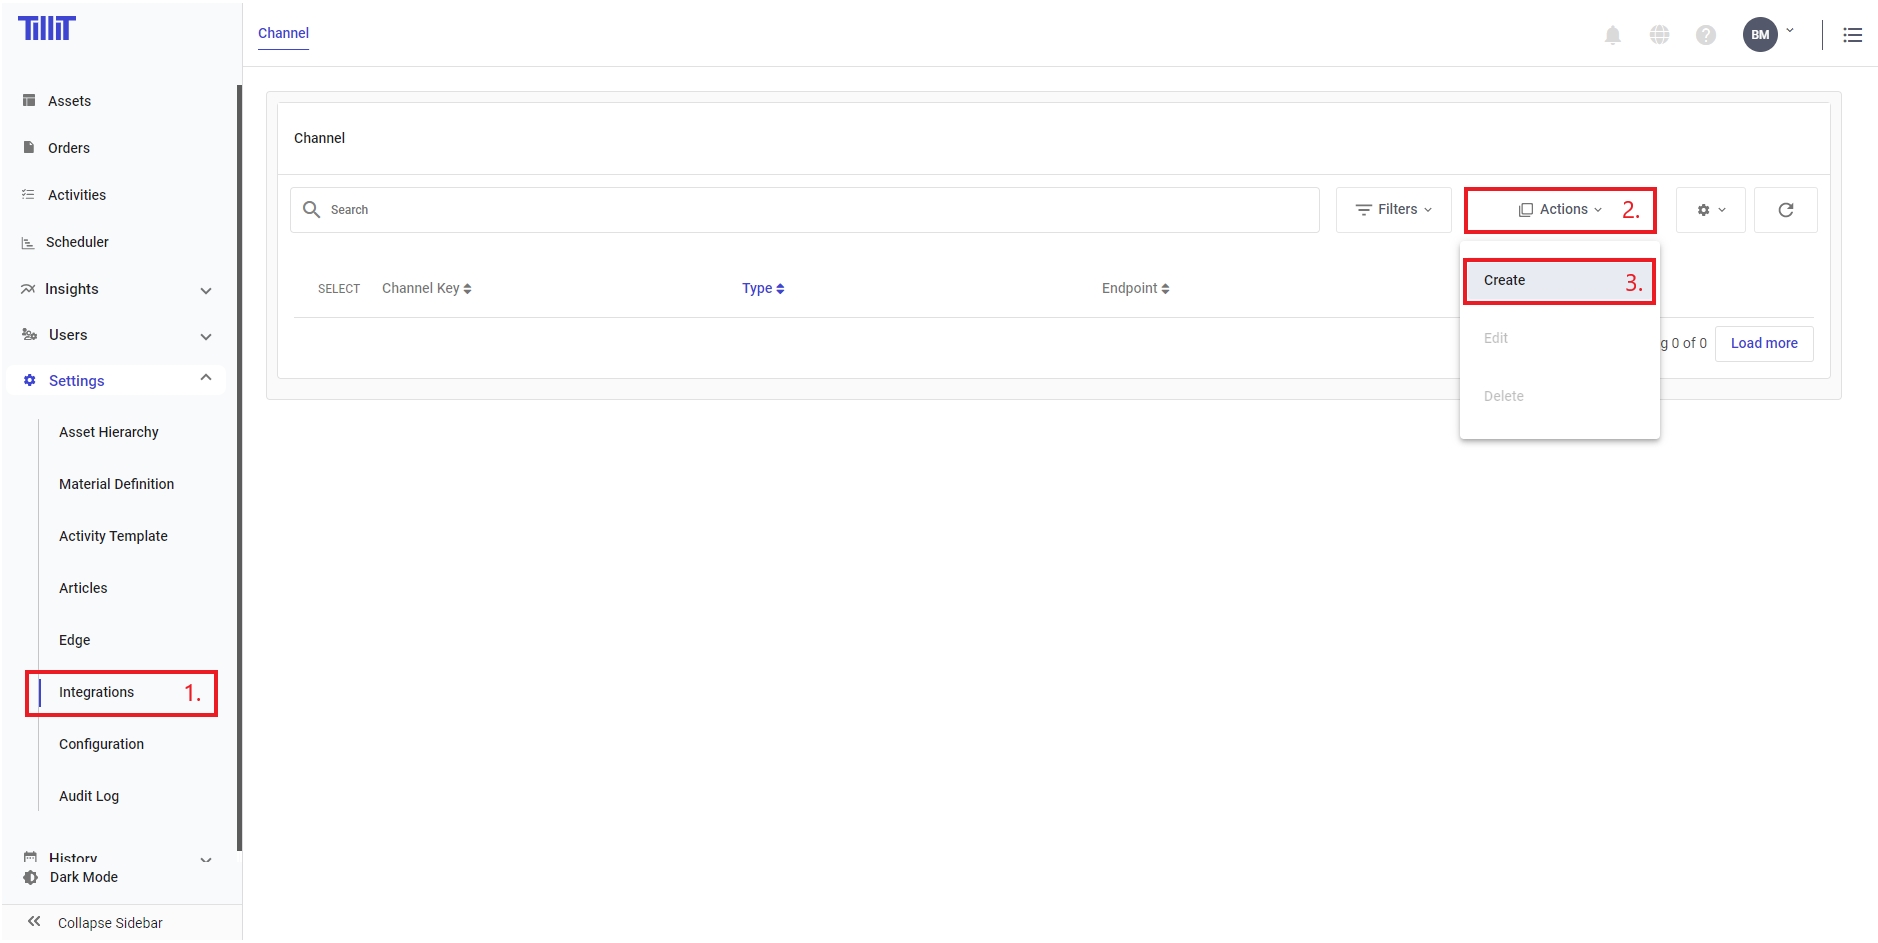The width and height of the screenshot is (1878, 943).
Task: Click the TilliT logo
Action: (x=47, y=29)
